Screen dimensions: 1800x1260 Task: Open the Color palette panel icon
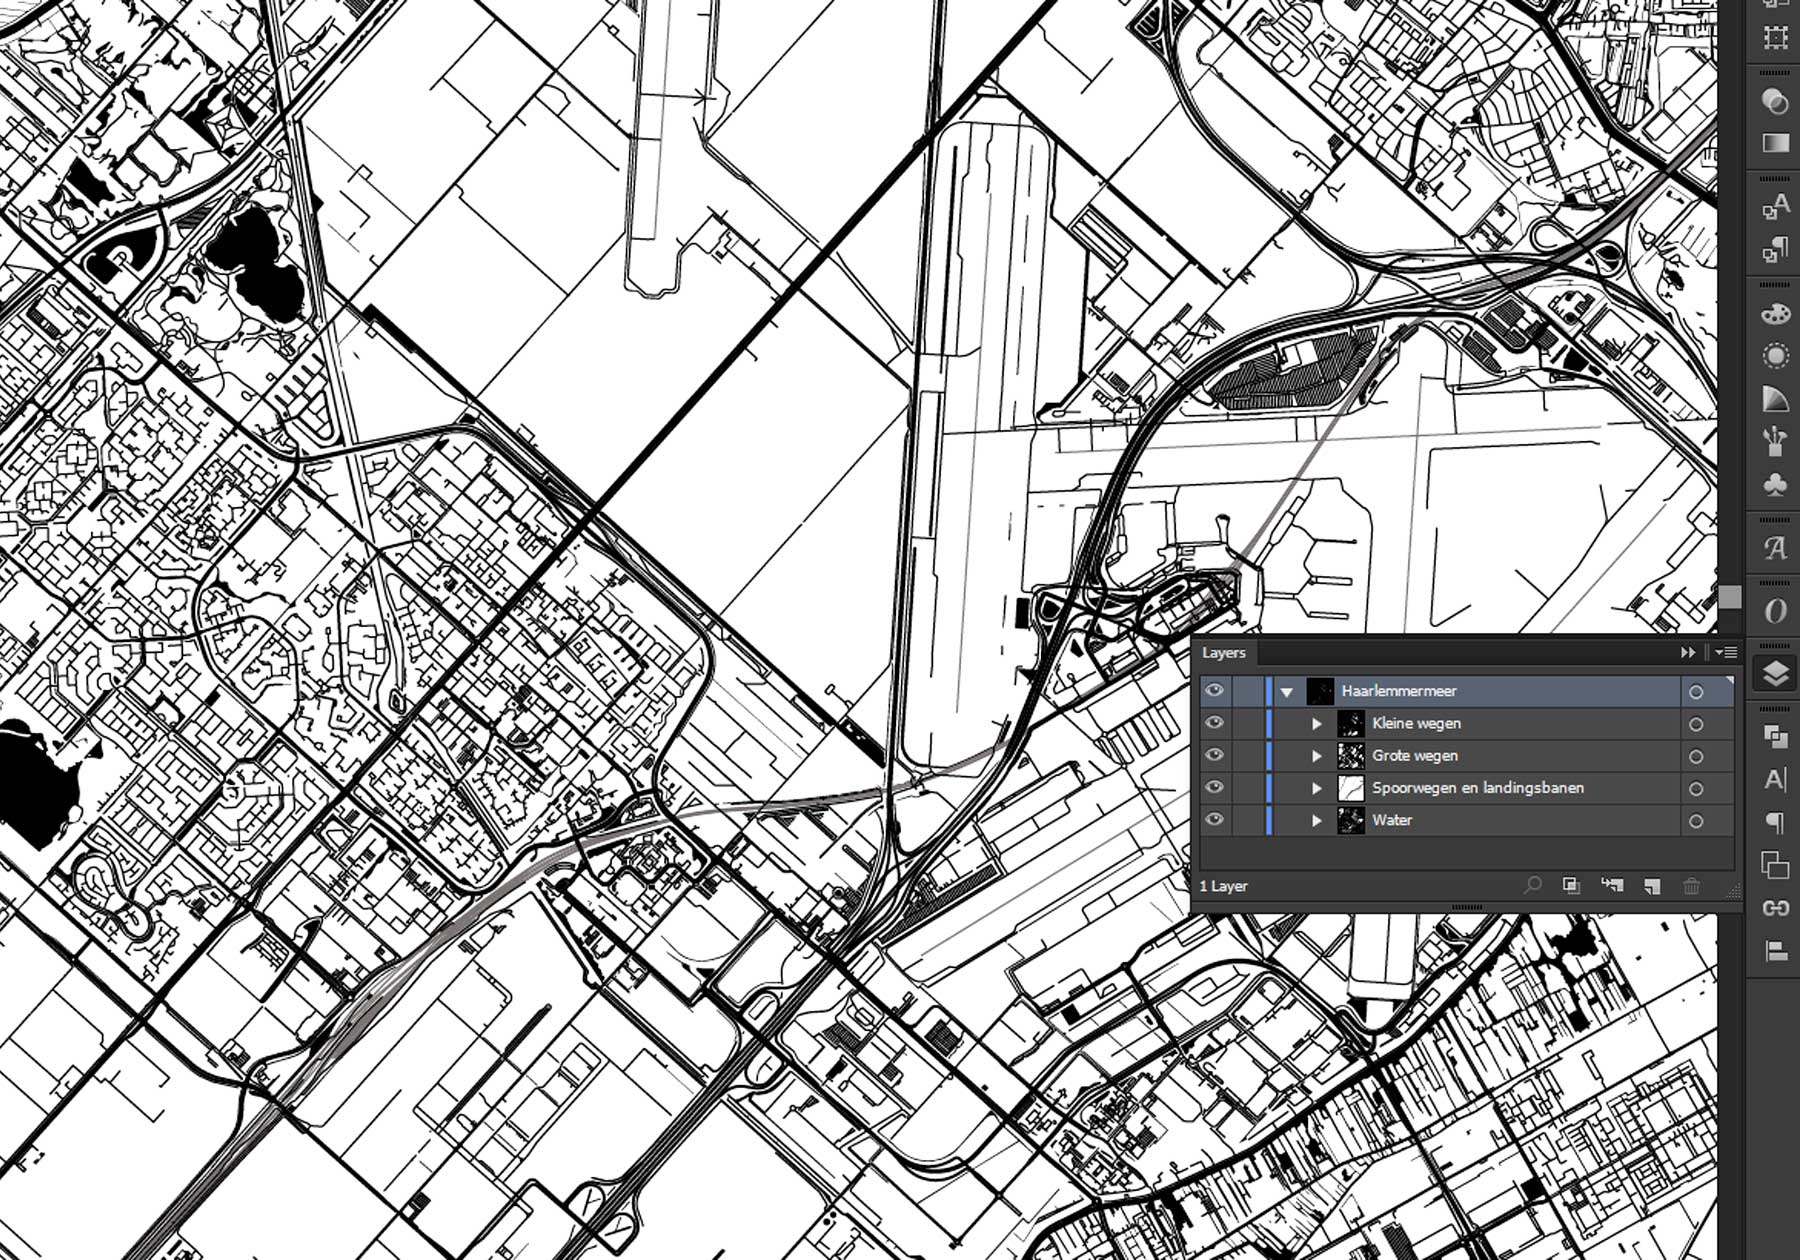1775,313
